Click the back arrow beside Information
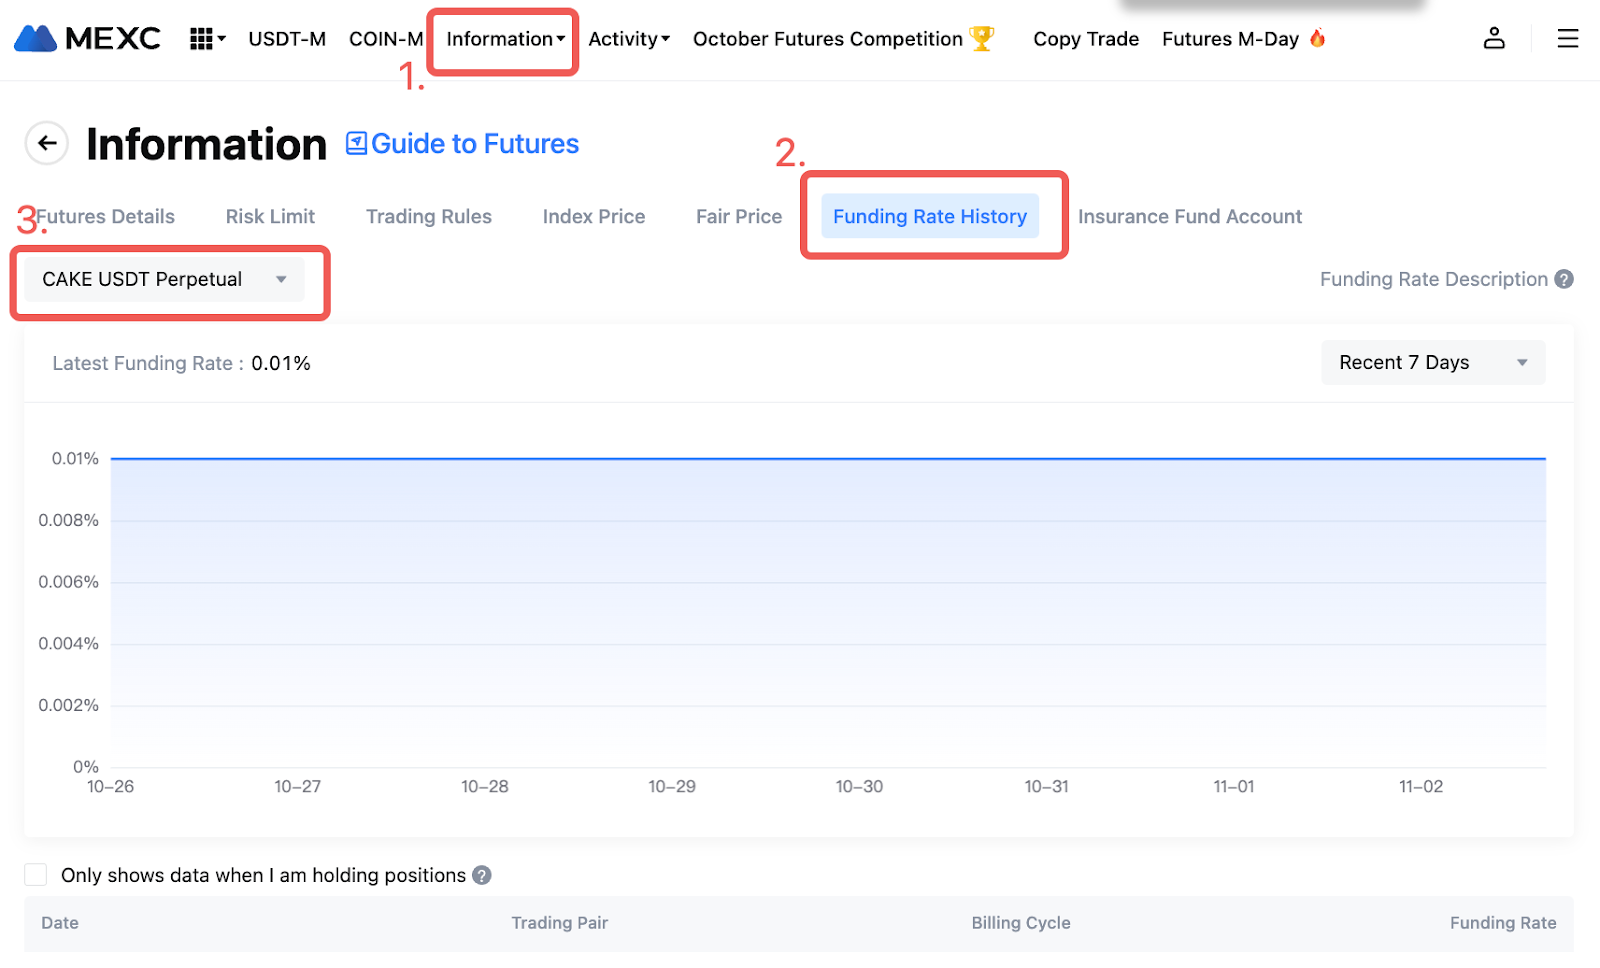The width and height of the screenshot is (1600, 968). point(47,144)
